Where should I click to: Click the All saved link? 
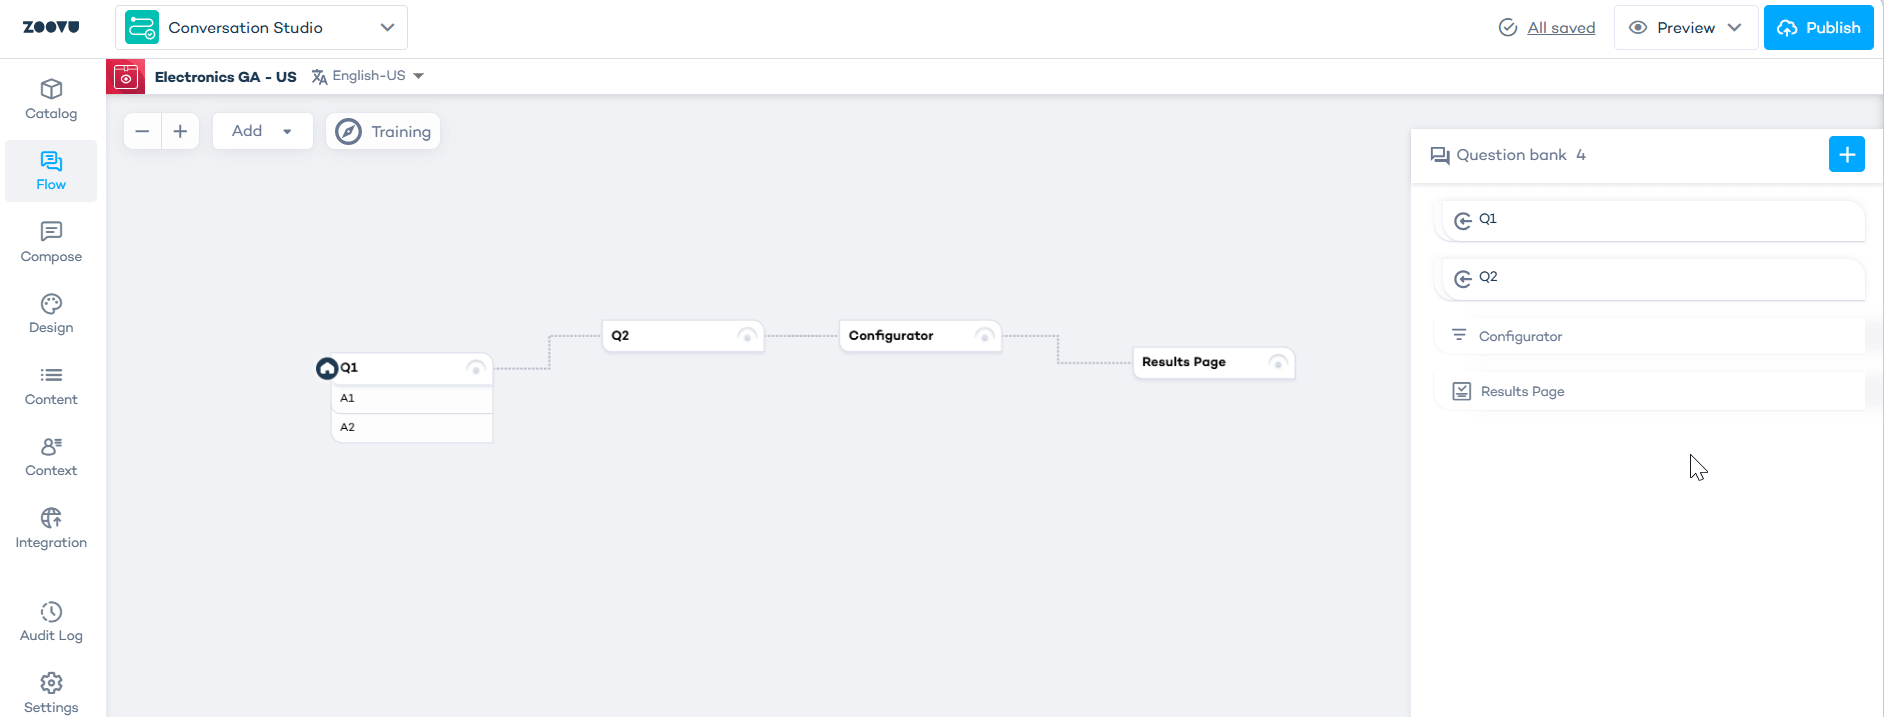point(1560,28)
